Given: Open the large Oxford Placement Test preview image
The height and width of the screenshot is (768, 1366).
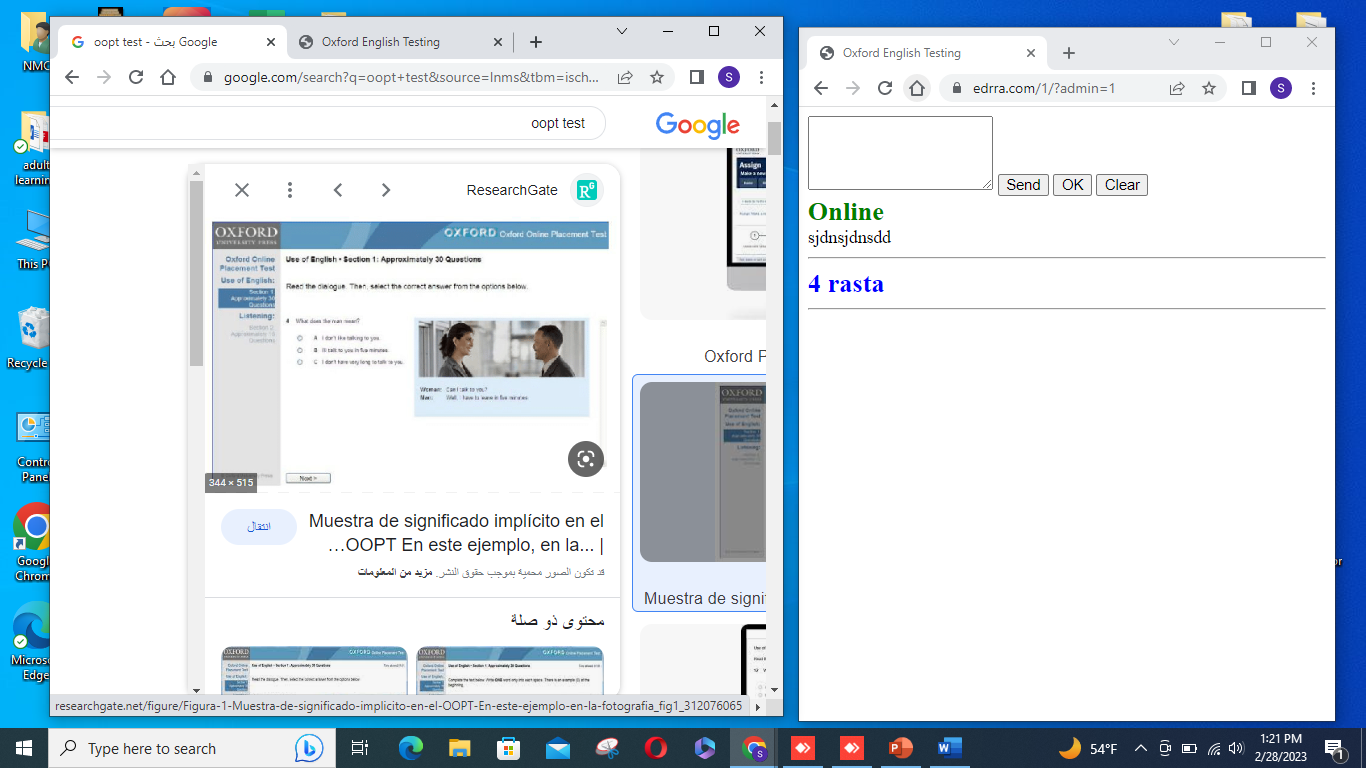Looking at the screenshot, I should (x=410, y=355).
